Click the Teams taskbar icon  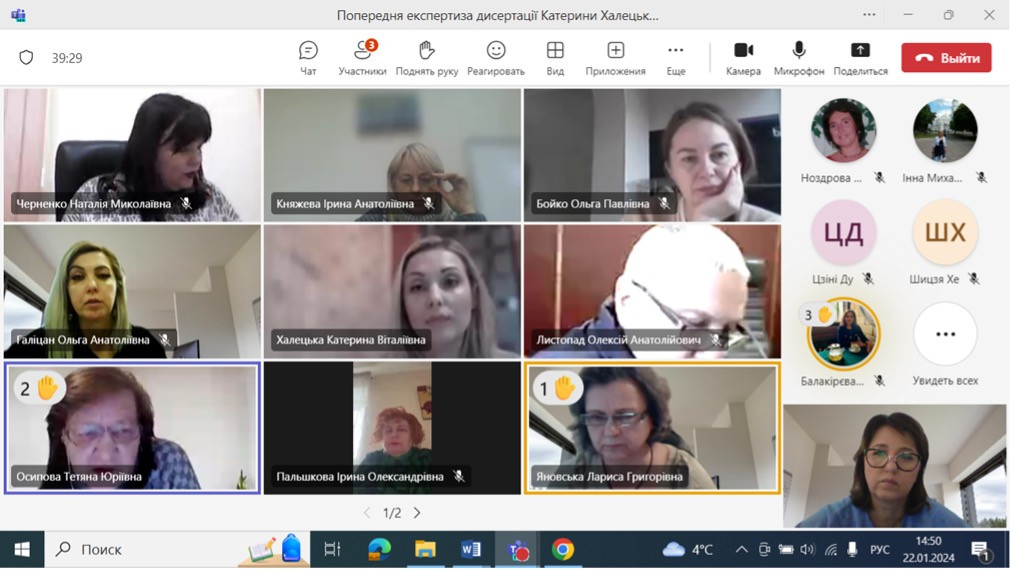tap(517, 549)
